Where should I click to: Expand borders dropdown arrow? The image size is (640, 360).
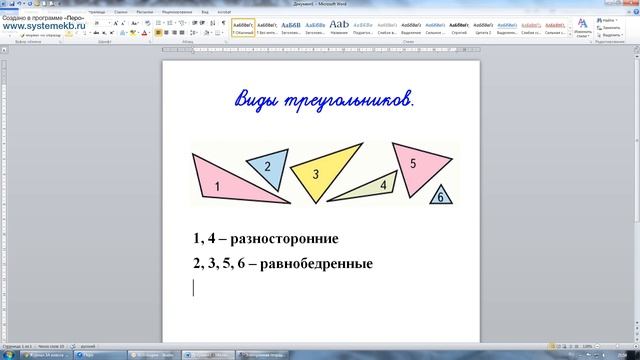point(222,33)
